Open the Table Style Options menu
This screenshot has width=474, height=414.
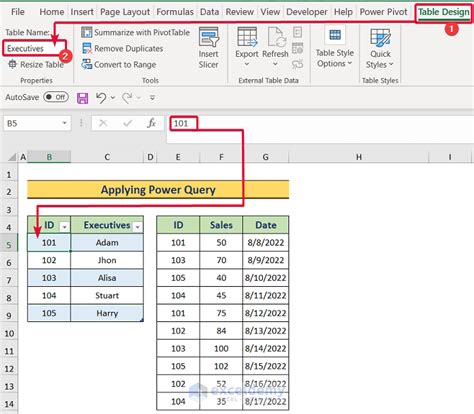coord(335,48)
